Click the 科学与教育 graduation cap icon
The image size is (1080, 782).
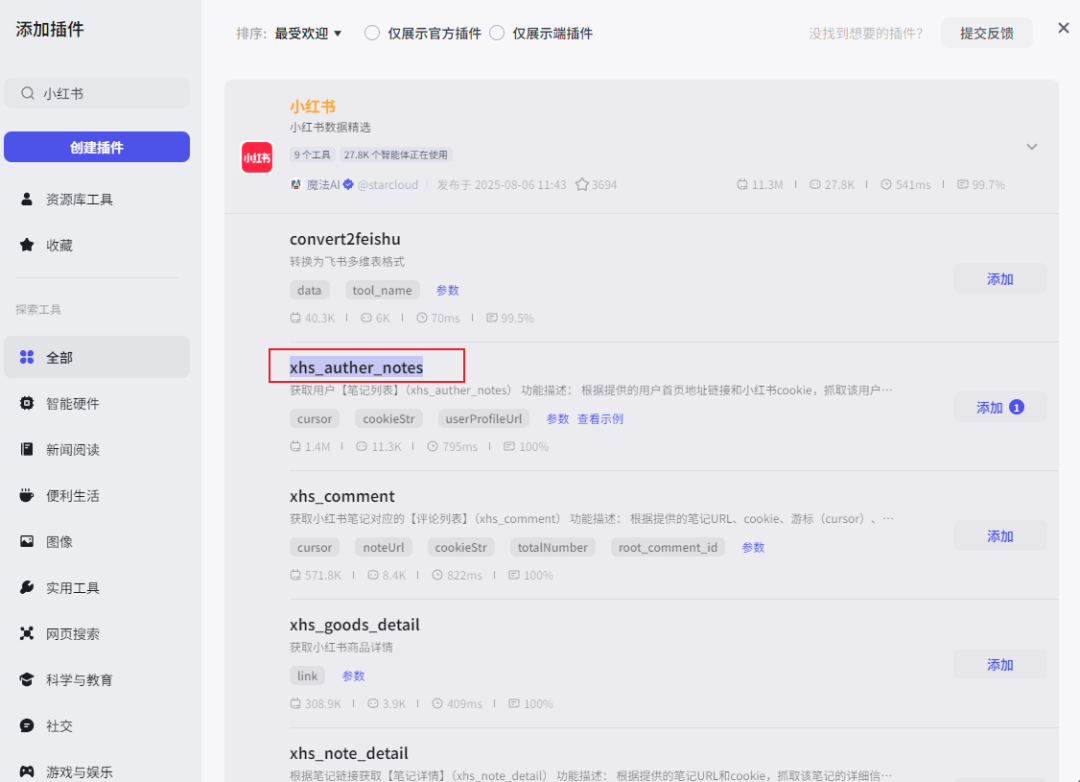[27, 679]
